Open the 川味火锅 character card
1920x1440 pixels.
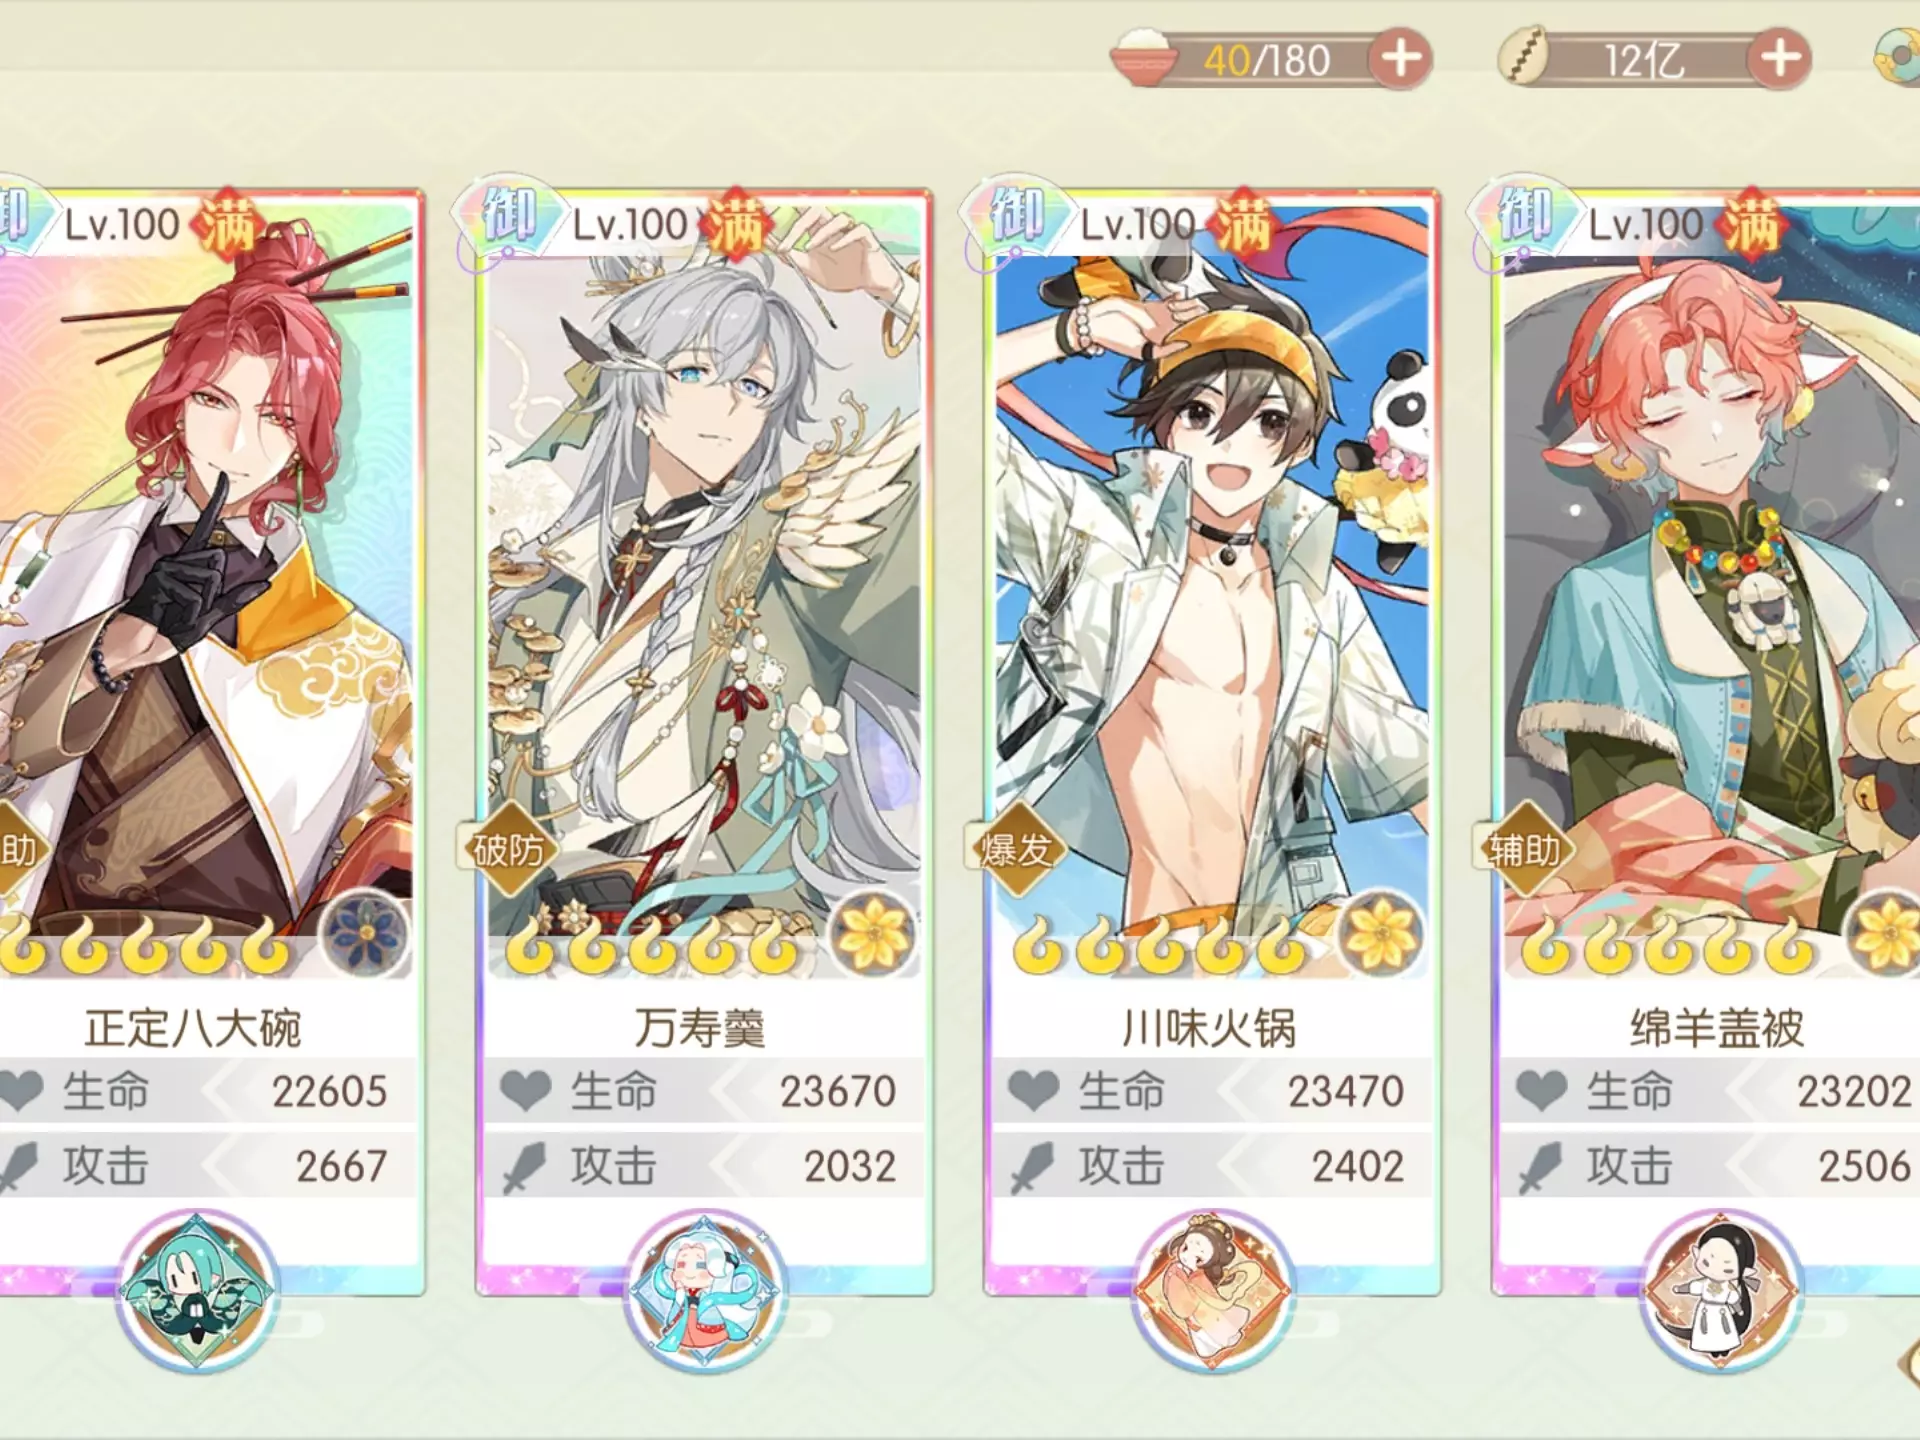click(1213, 742)
